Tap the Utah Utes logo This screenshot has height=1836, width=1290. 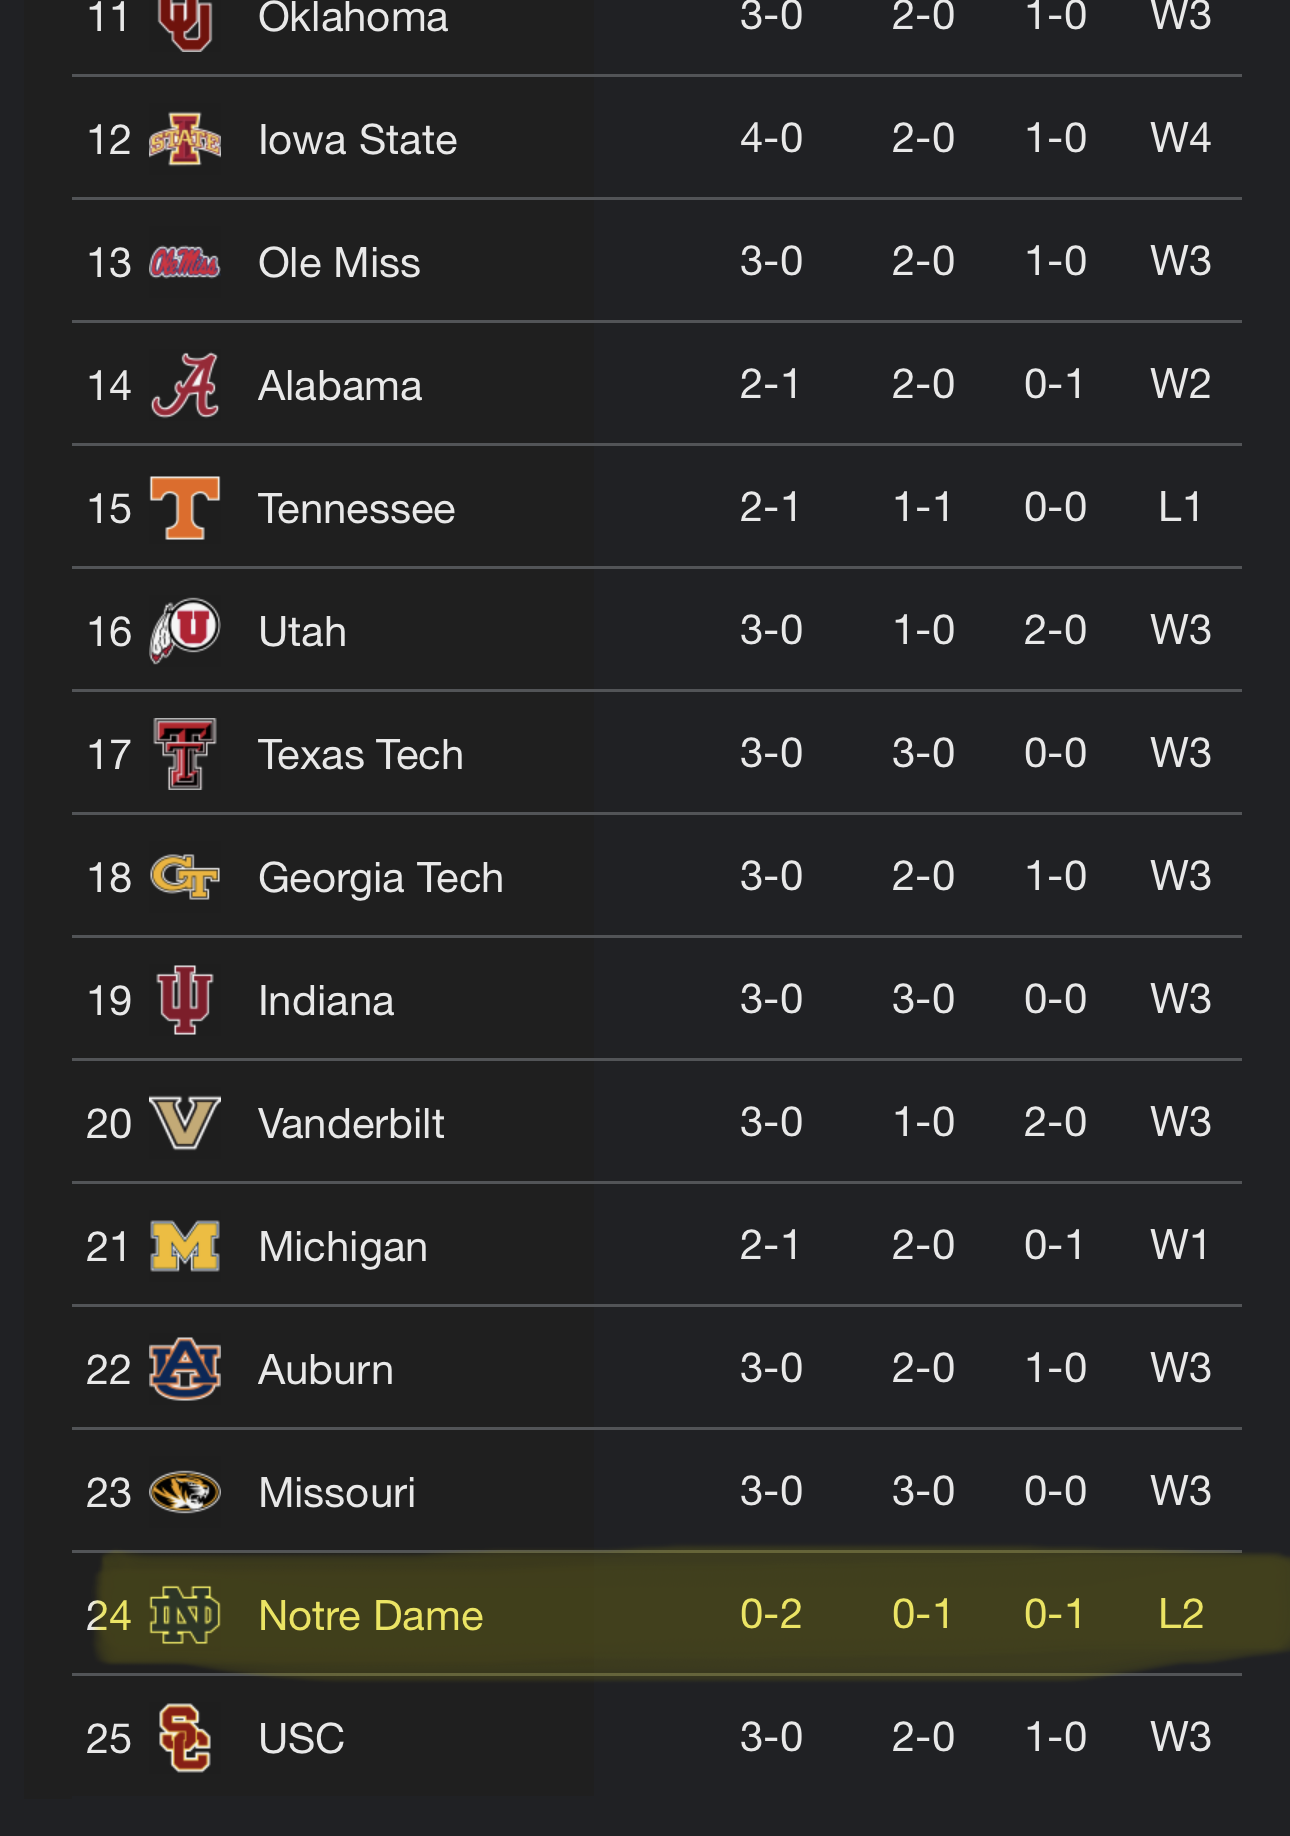185,631
